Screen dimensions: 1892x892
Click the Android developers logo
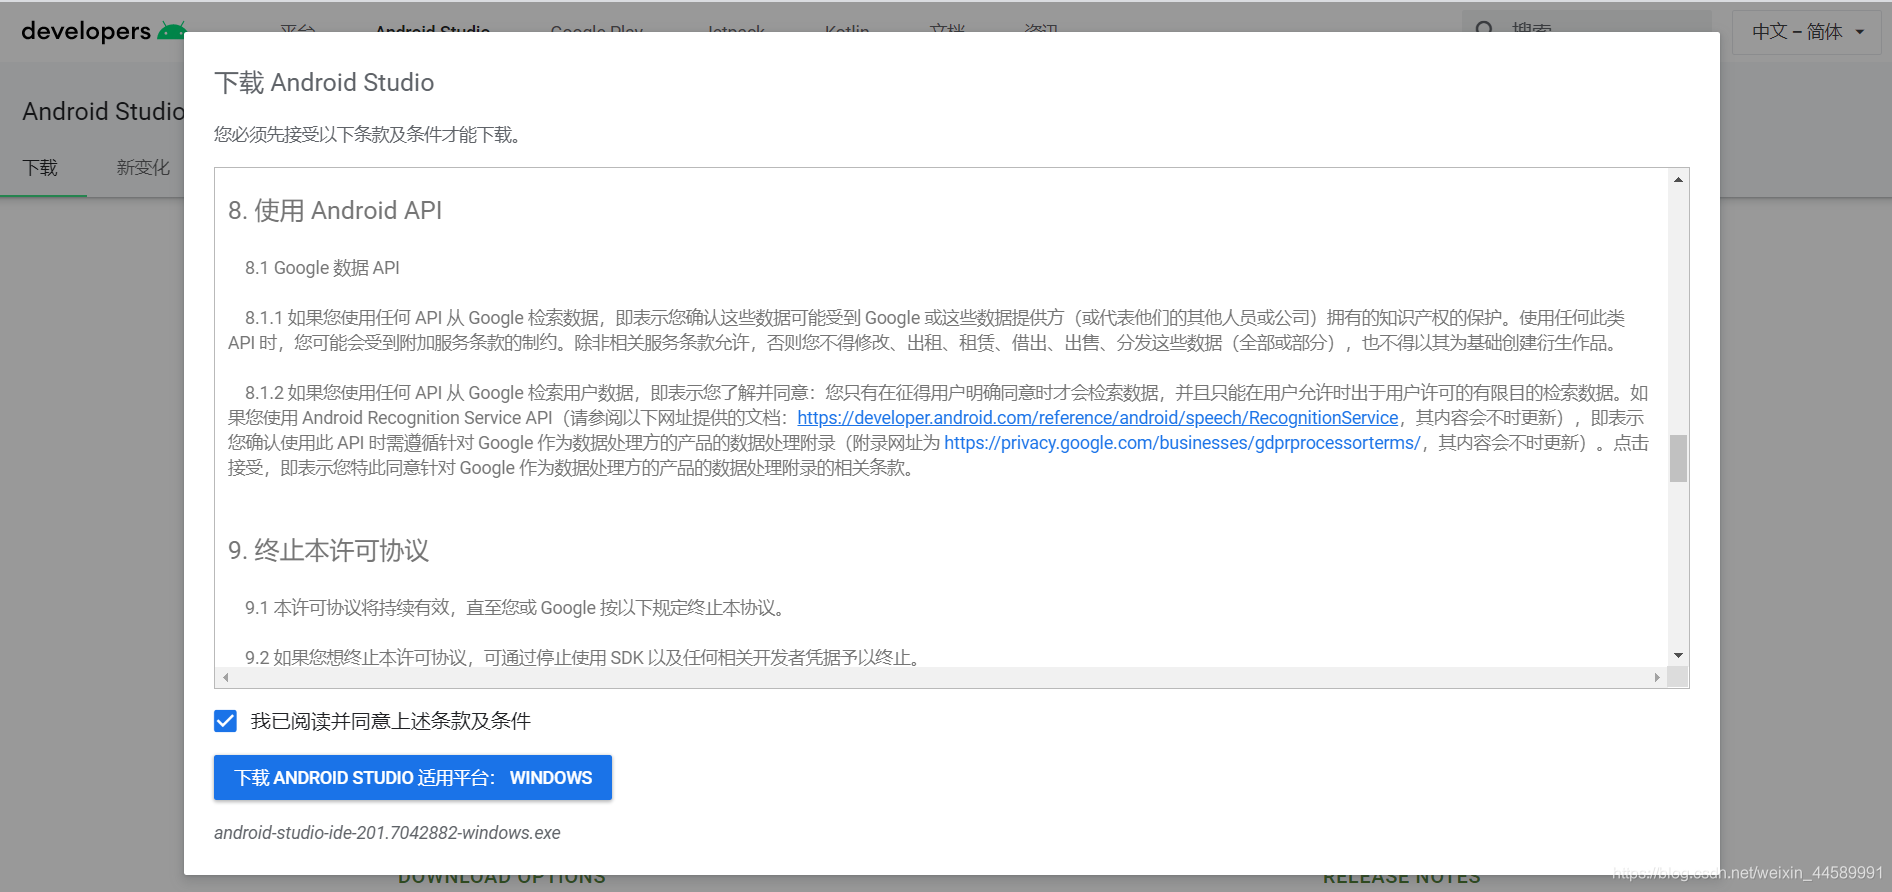click(x=102, y=31)
